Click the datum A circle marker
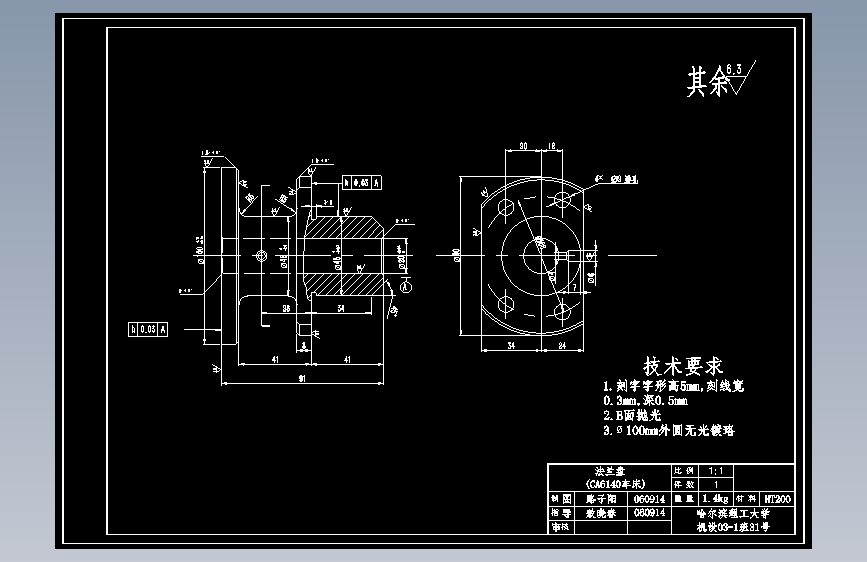Image resolution: width=867 pixels, height=562 pixels. pyautogui.click(x=406, y=287)
